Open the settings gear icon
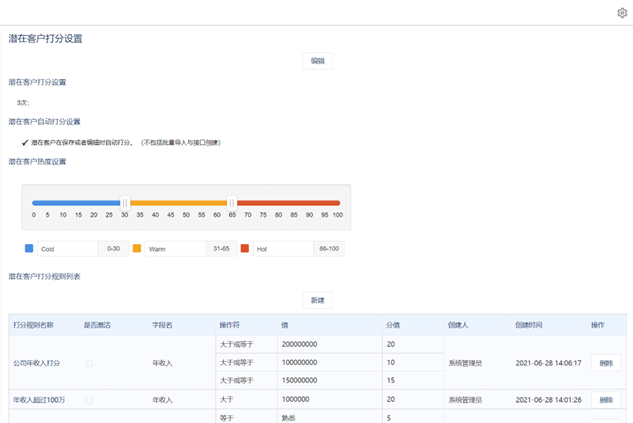This screenshot has height=423, width=633. (622, 13)
